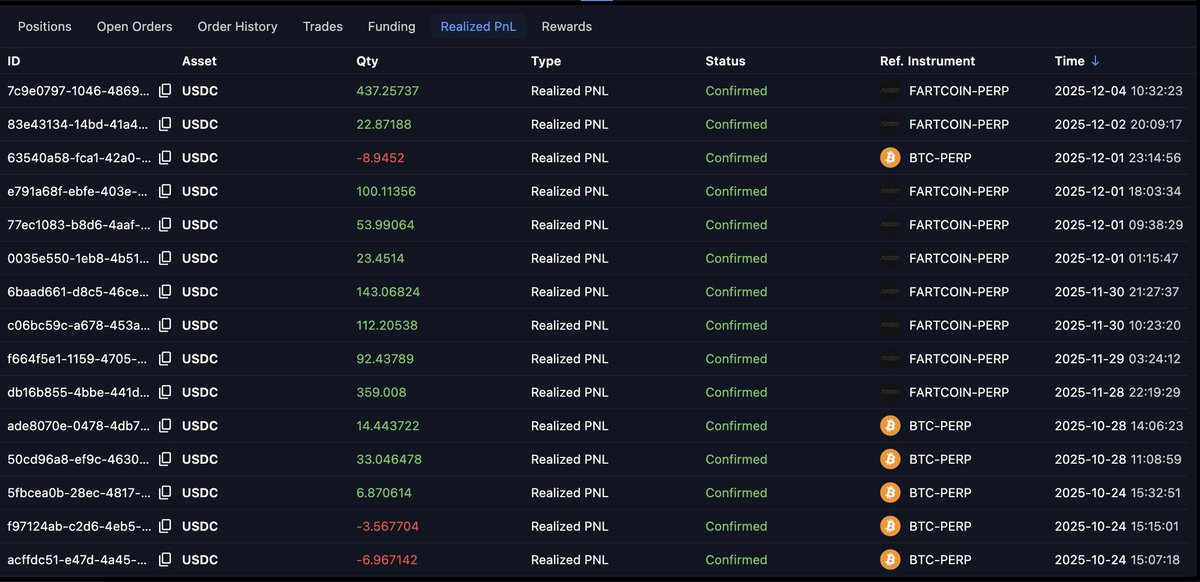This screenshot has width=1200, height=582.
Task: Copy the ID starting with 5fbcea0b
Action: [x=165, y=493]
